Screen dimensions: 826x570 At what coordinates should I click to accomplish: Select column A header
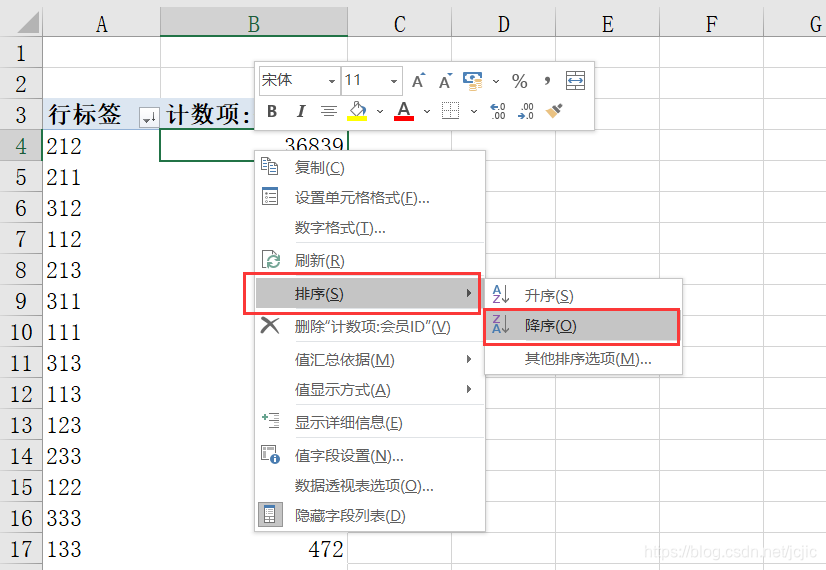[x=102, y=23]
